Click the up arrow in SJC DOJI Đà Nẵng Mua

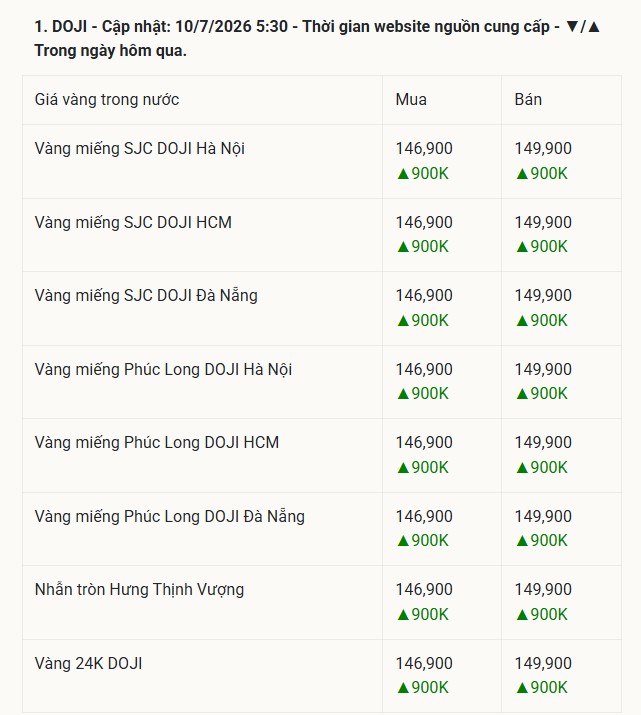tap(403, 321)
